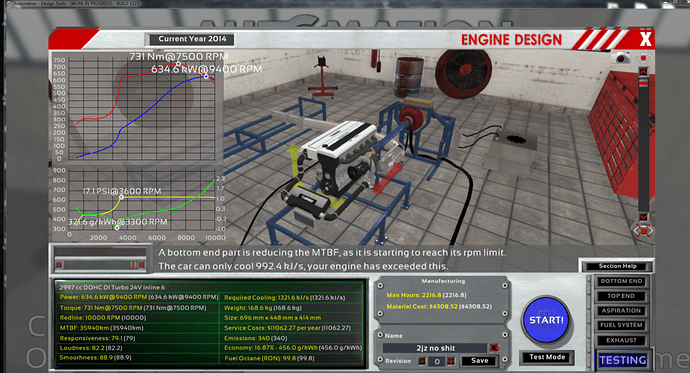Click the right arrow below the graph panel
This screenshot has width=690, height=373.
(x=142, y=265)
